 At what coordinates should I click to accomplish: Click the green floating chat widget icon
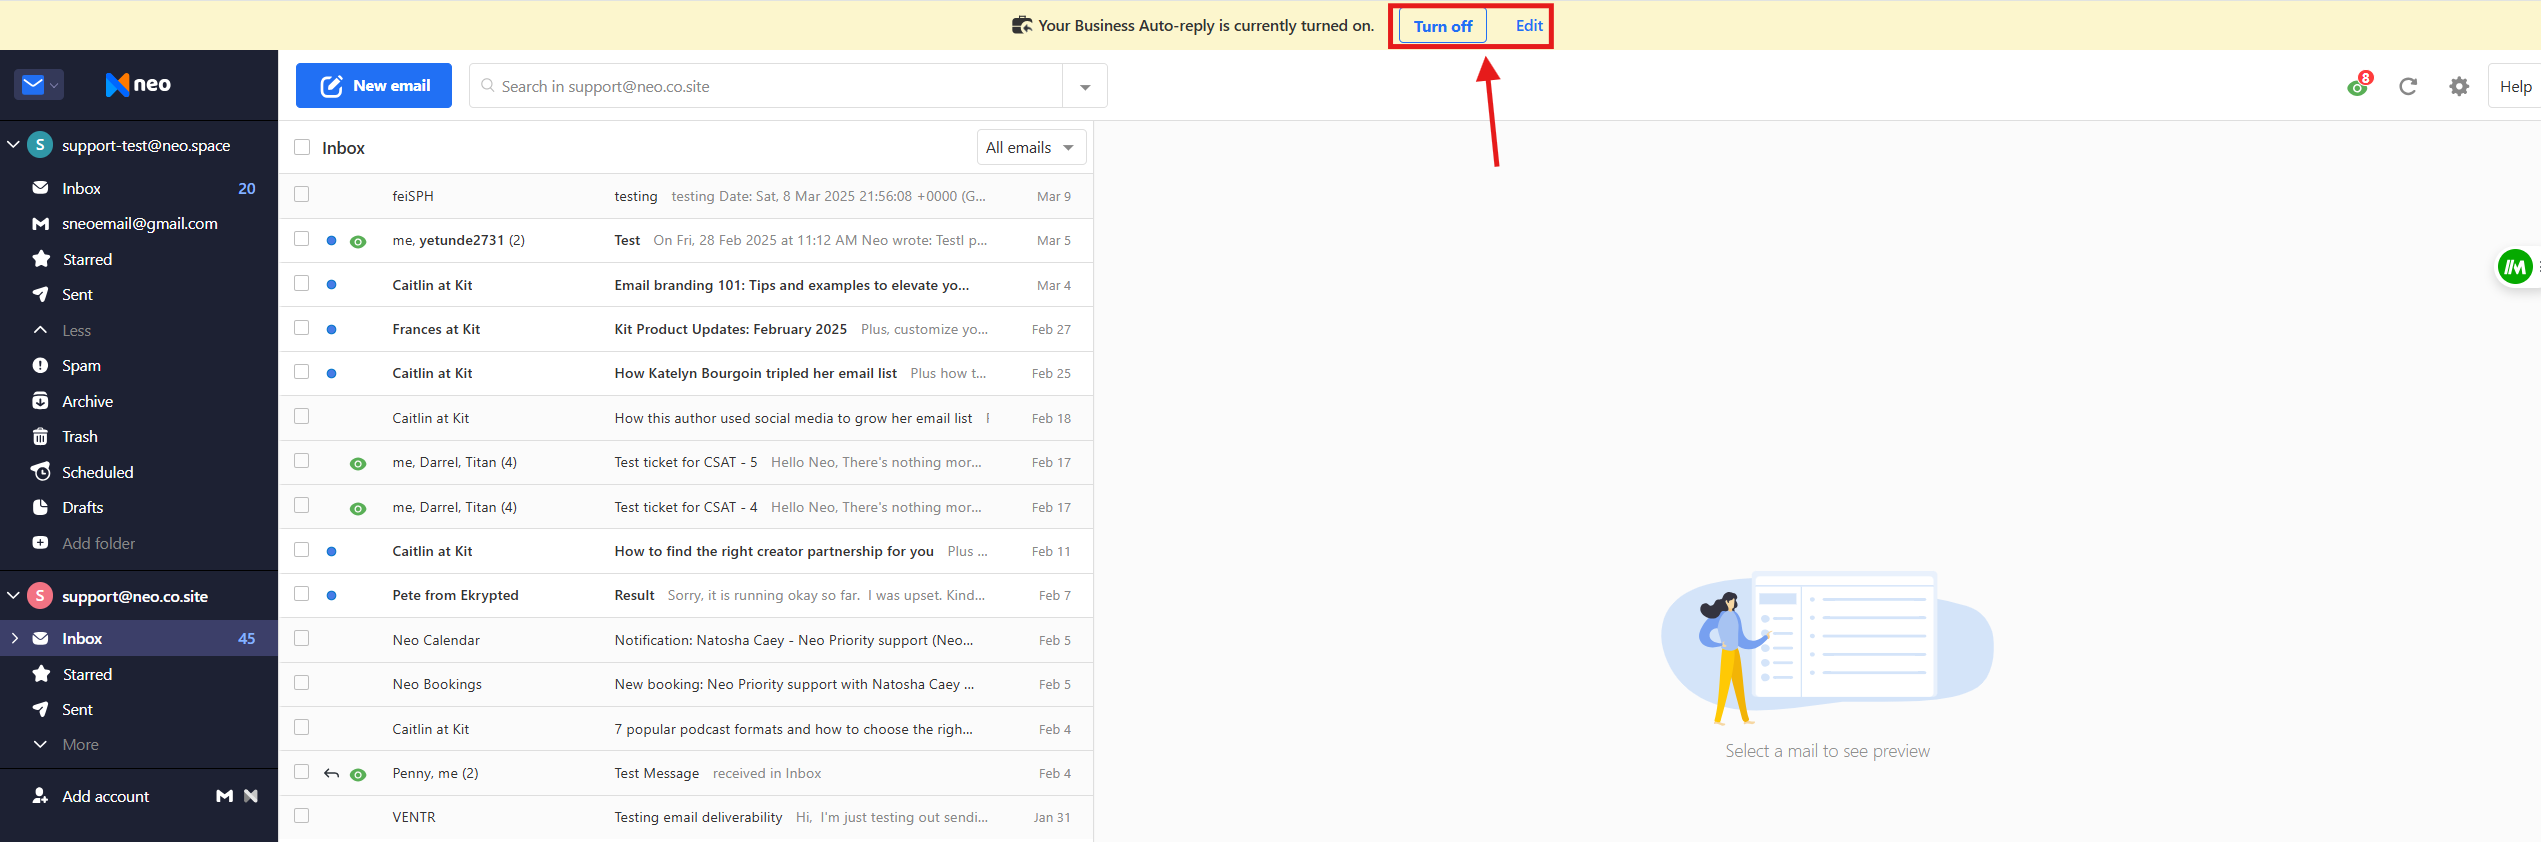(x=2514, y=267)
